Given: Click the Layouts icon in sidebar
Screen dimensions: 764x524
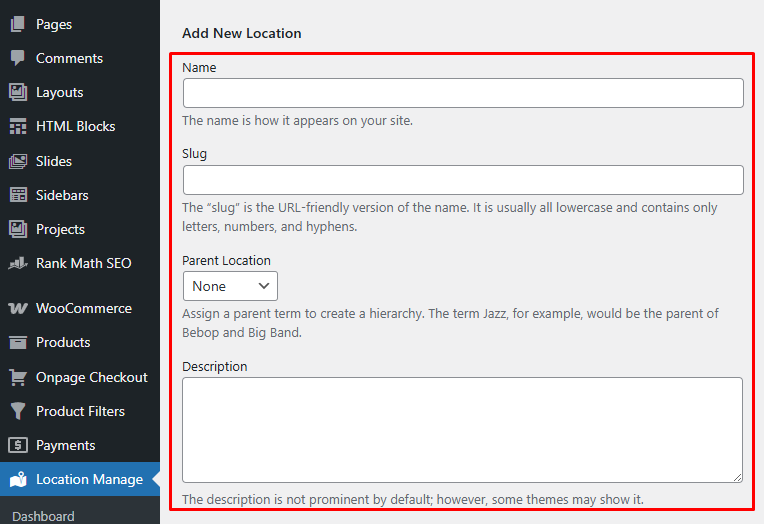Looking at the screenshot, I should point(18,92).
